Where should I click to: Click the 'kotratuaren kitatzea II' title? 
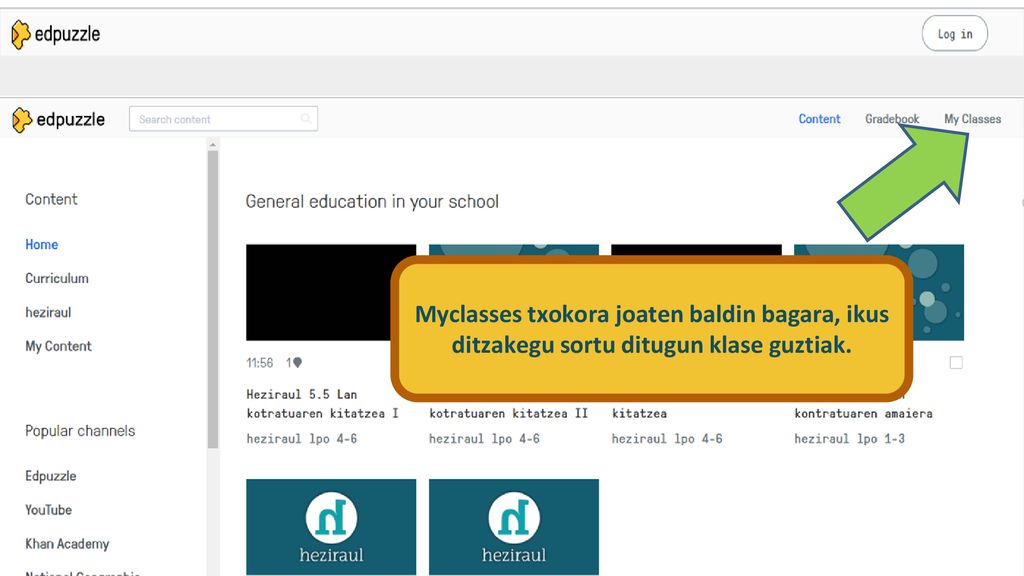(508, 413)
